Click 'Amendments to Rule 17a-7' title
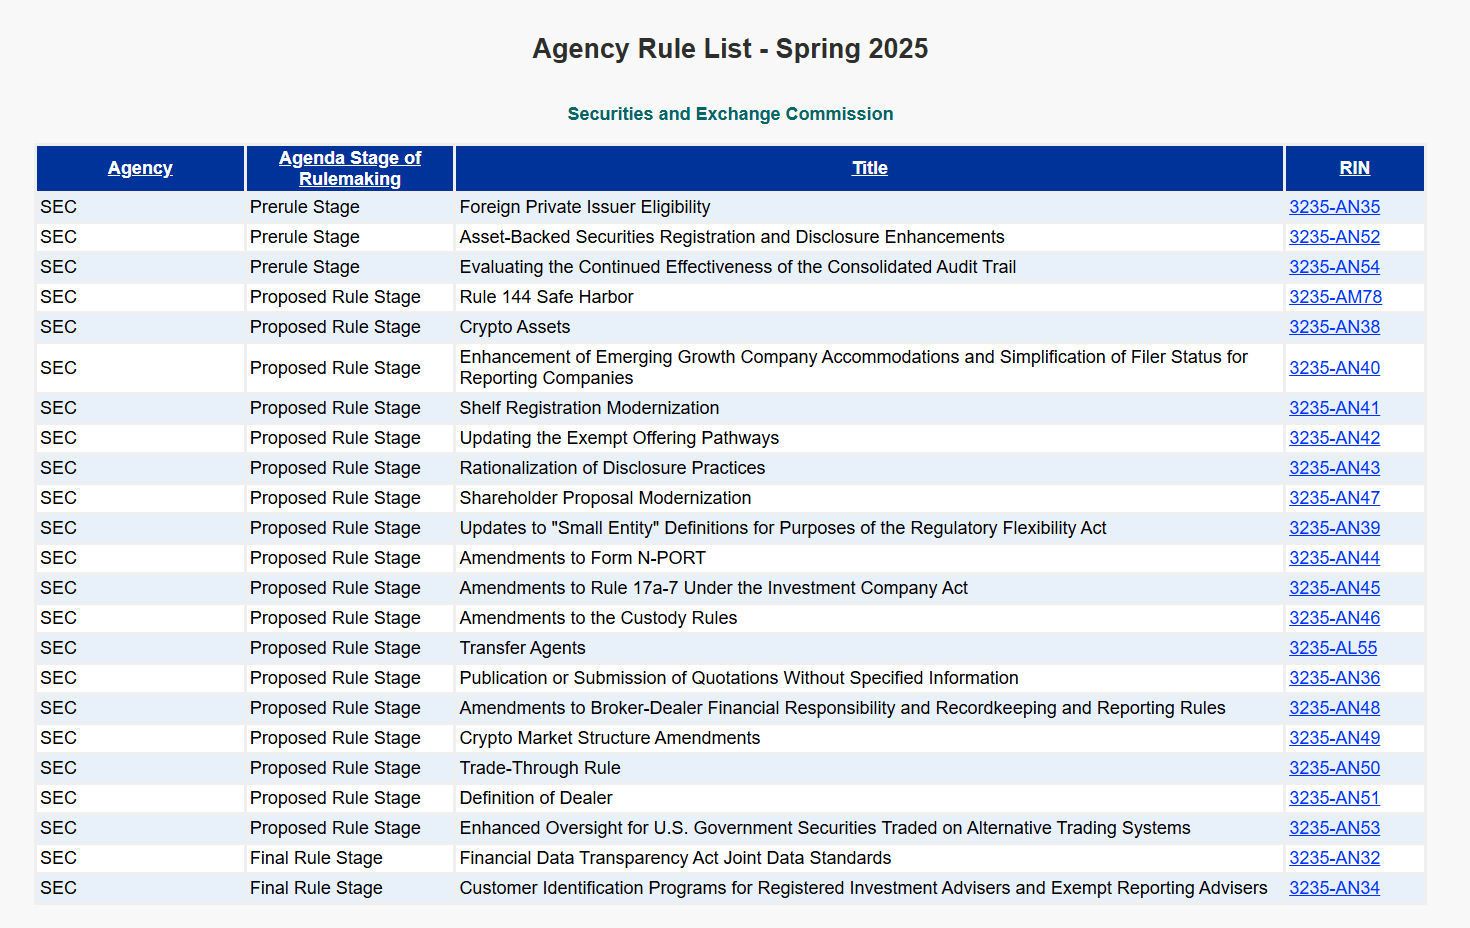1470x928 pixels. pyautogui.click(x=714, y=588)
